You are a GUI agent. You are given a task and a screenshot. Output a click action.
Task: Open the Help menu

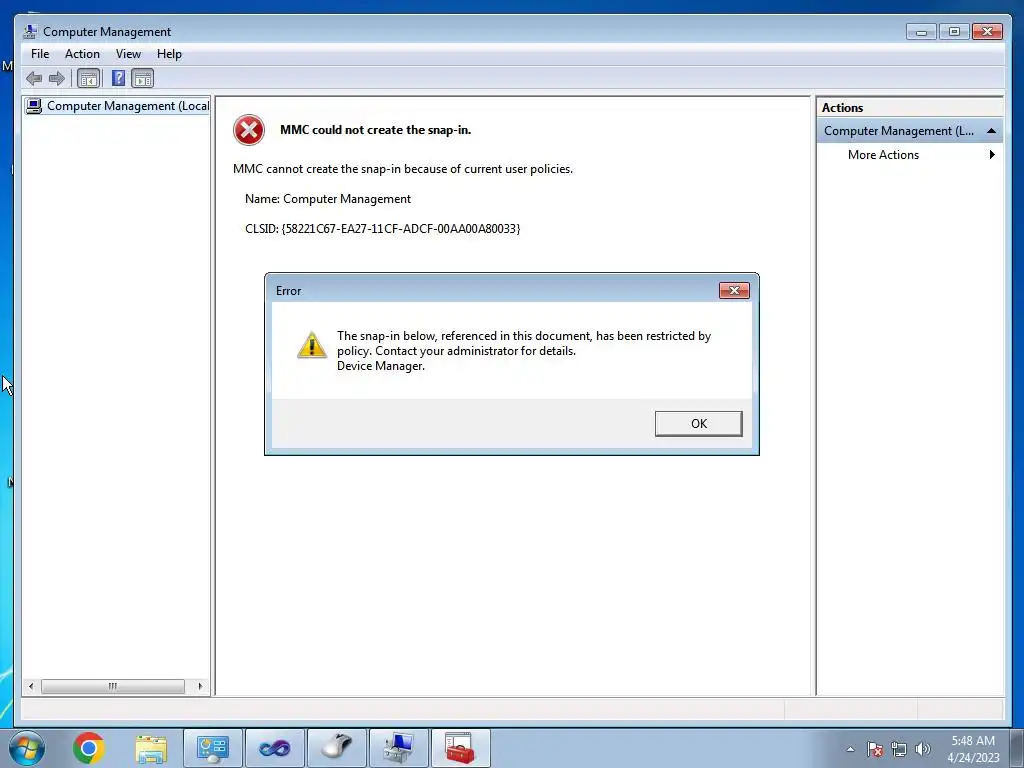(x=169, y=54)
